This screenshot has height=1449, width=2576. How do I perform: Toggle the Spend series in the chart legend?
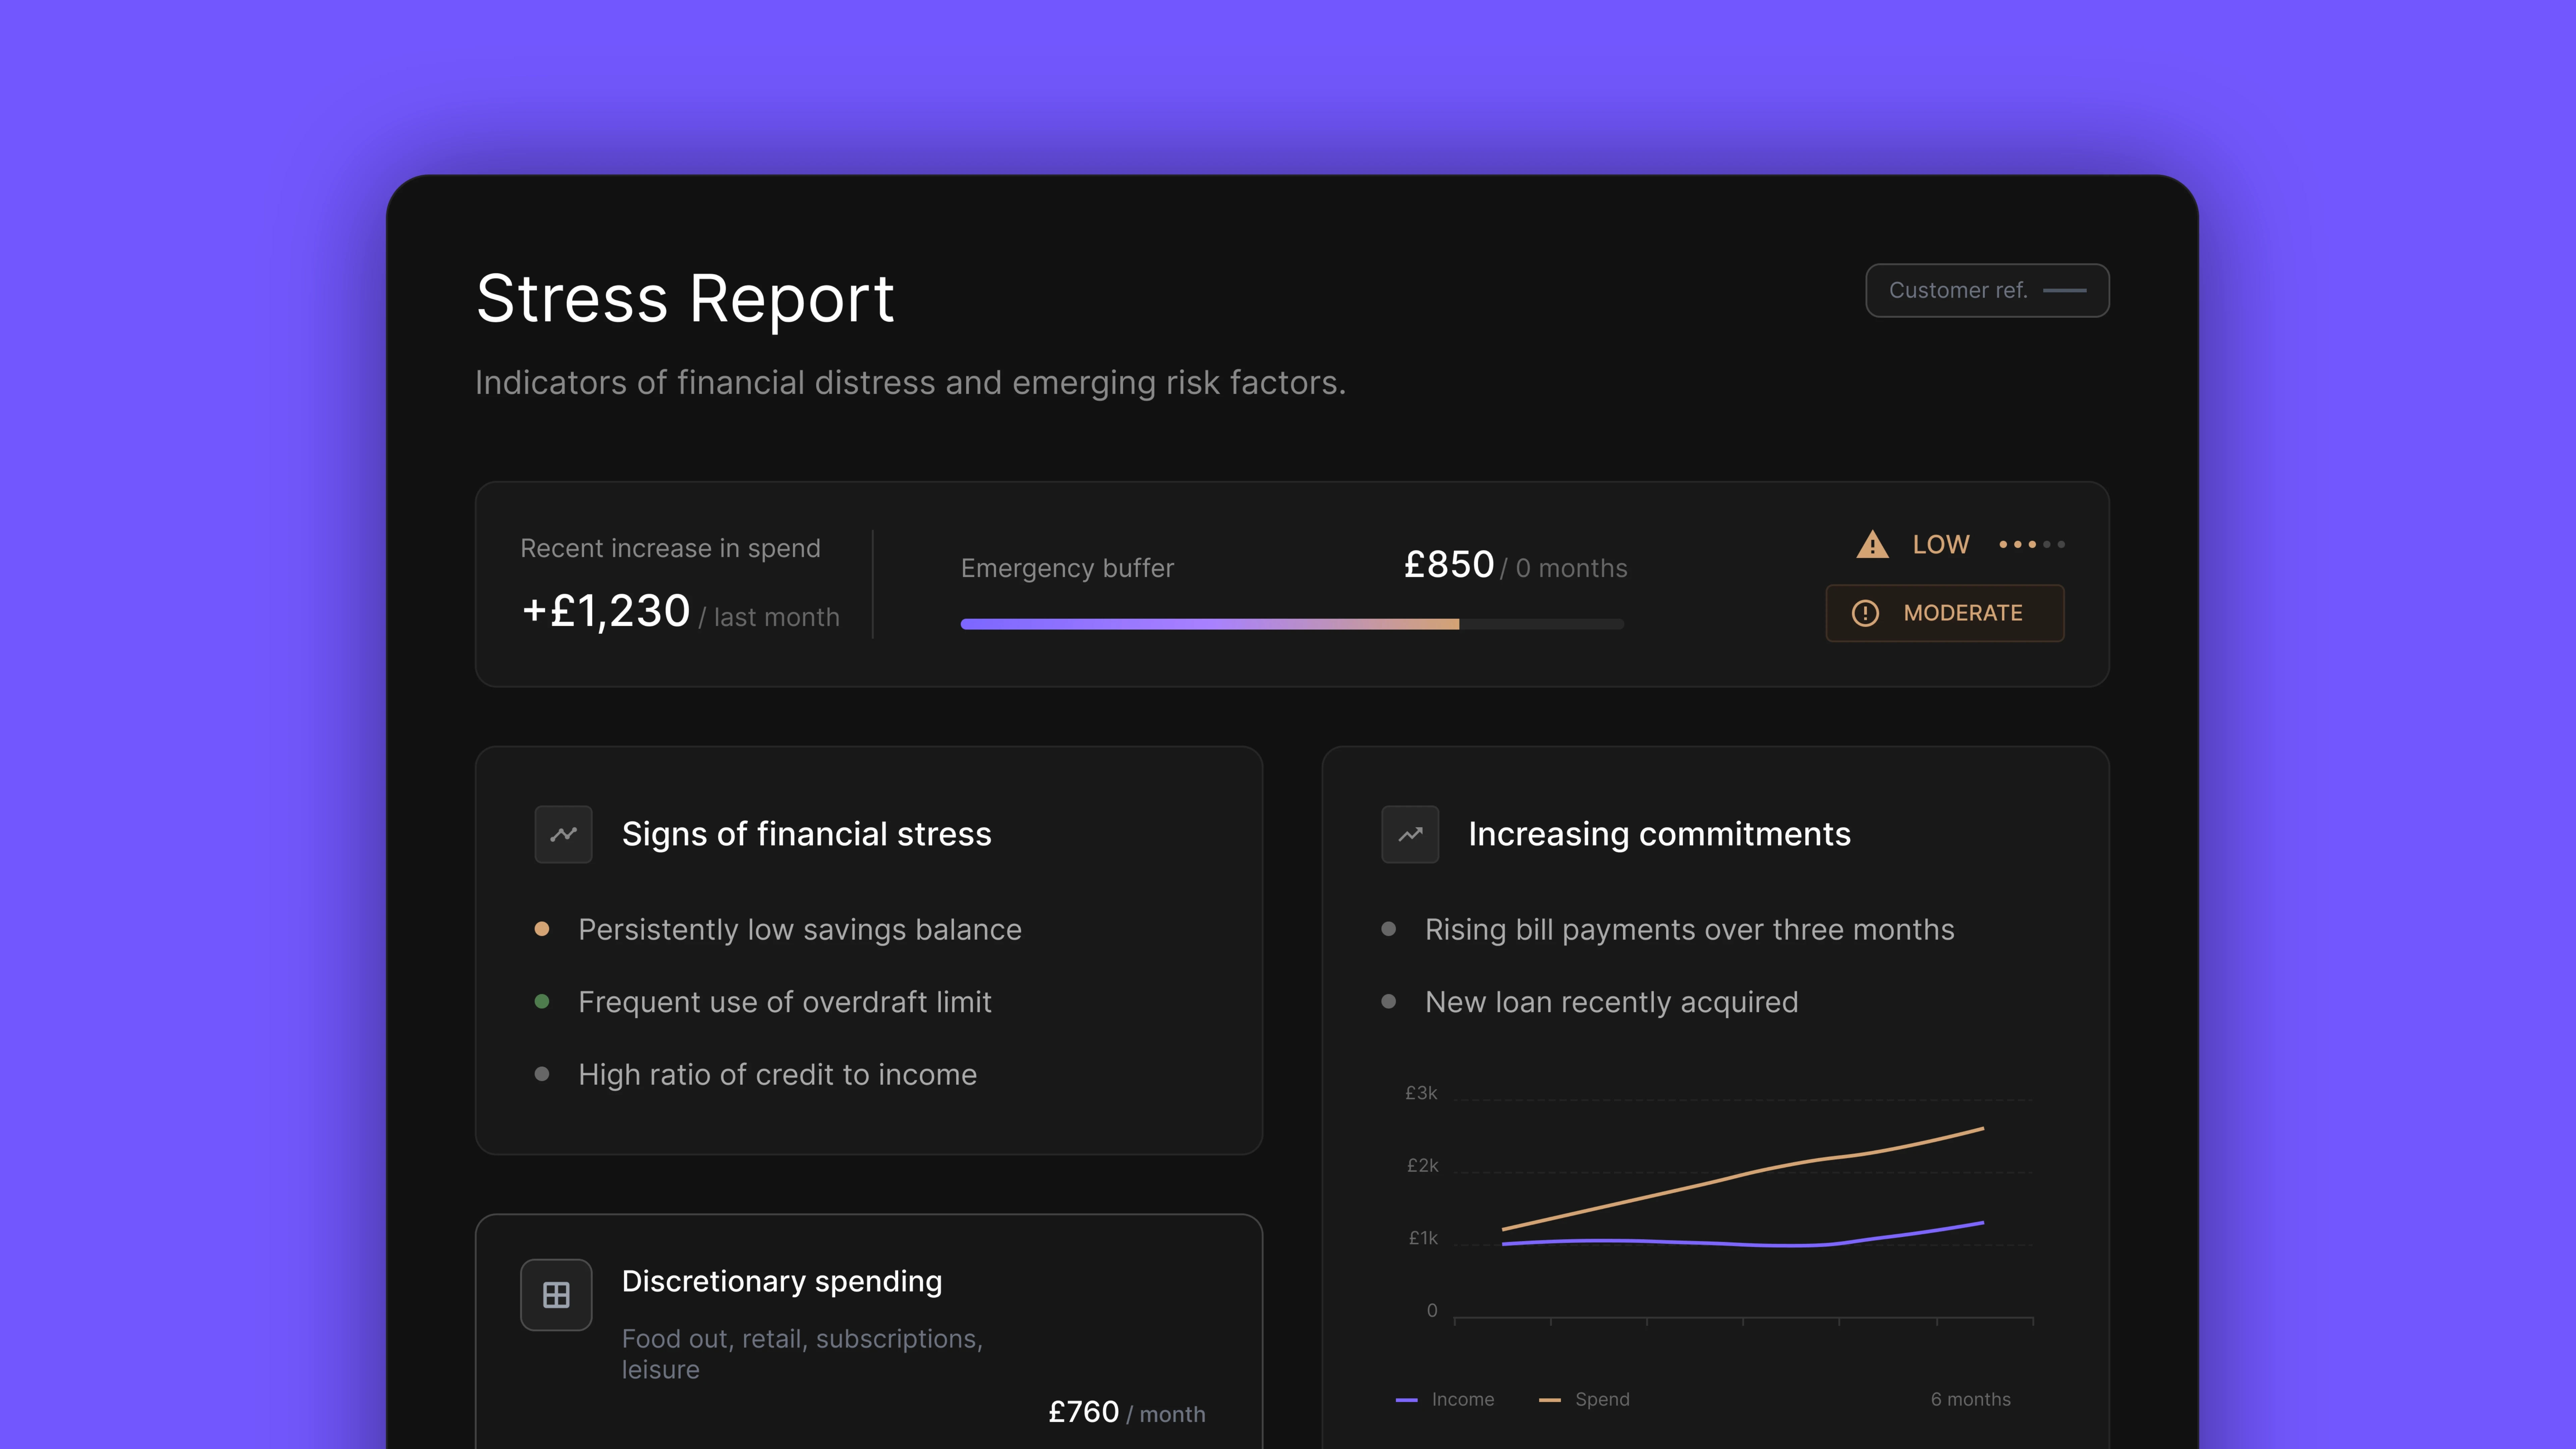[x=1586, y=1399]
